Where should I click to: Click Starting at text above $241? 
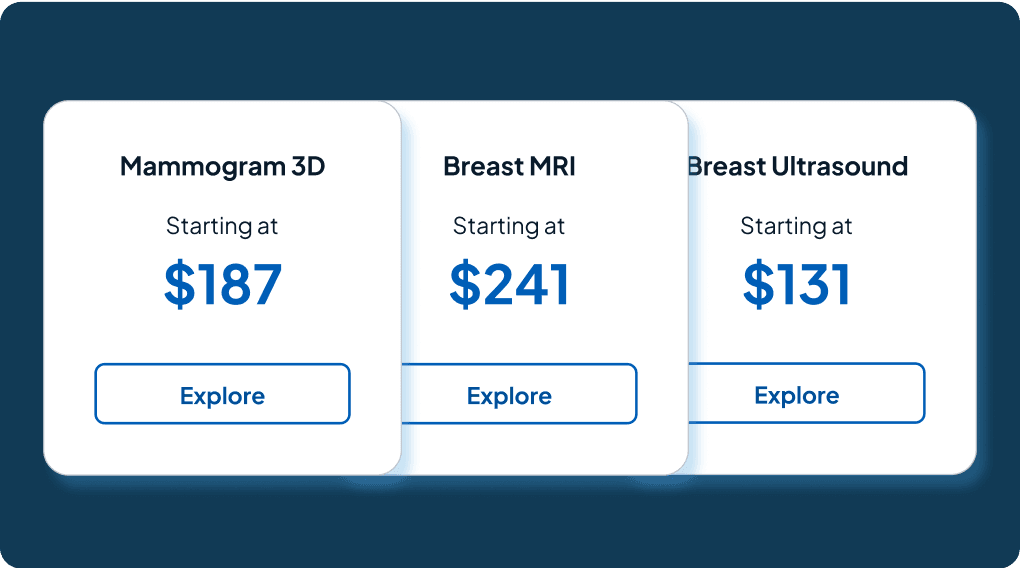pos(509,226)
